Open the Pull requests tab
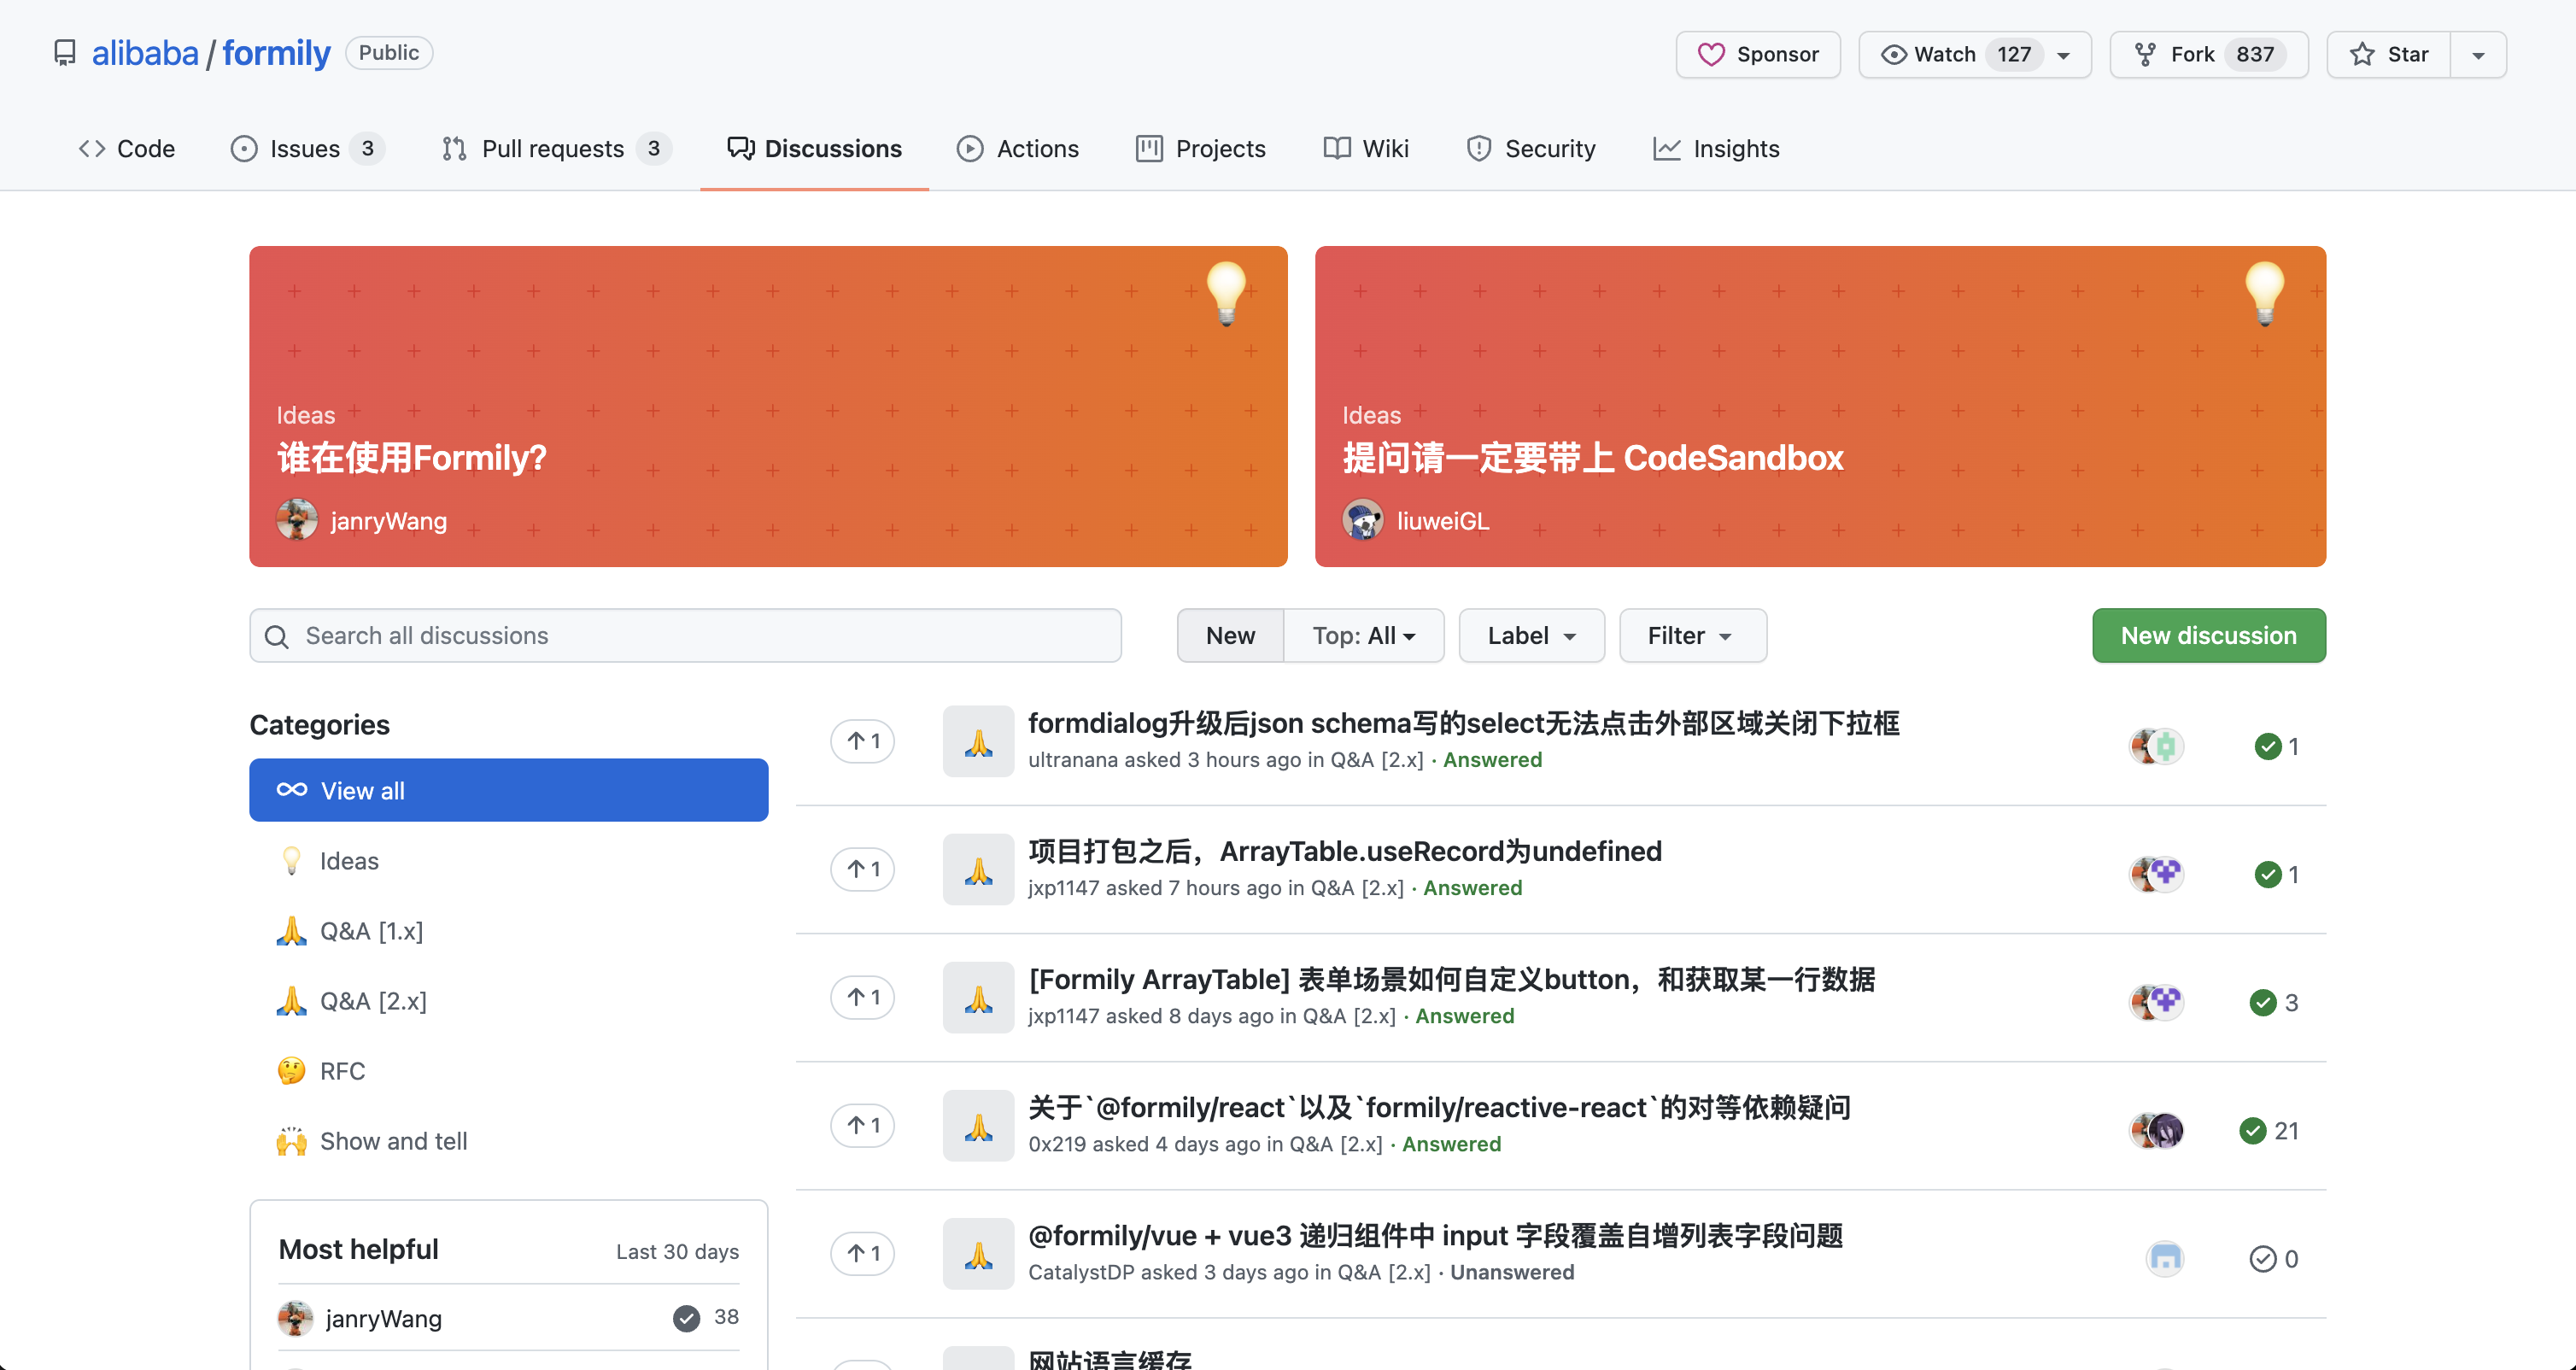 tap(556, 148)
